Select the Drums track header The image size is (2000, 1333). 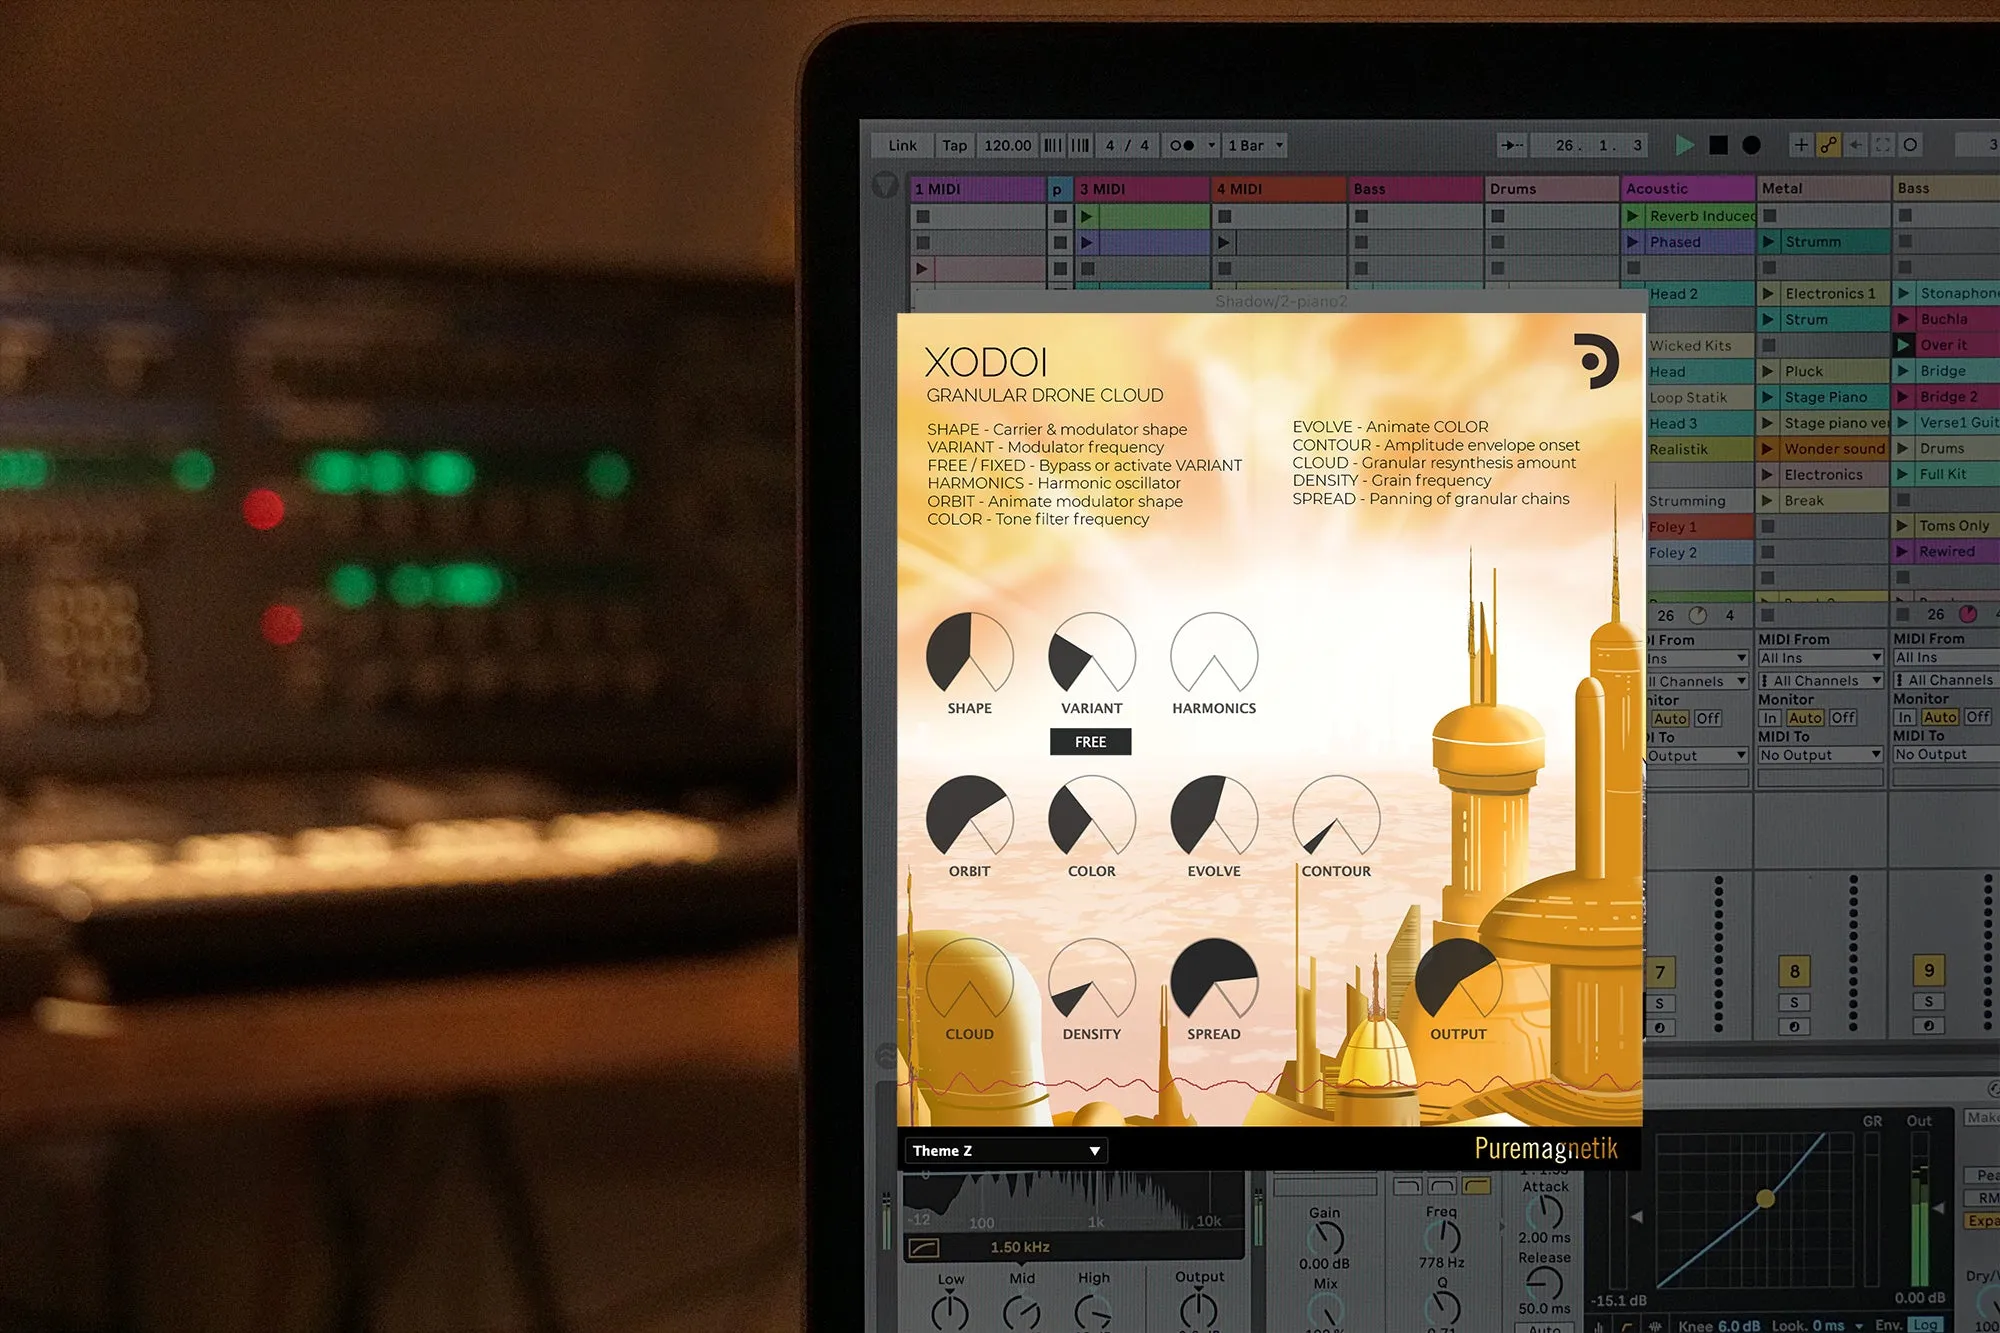click(x=1552, y=189)
